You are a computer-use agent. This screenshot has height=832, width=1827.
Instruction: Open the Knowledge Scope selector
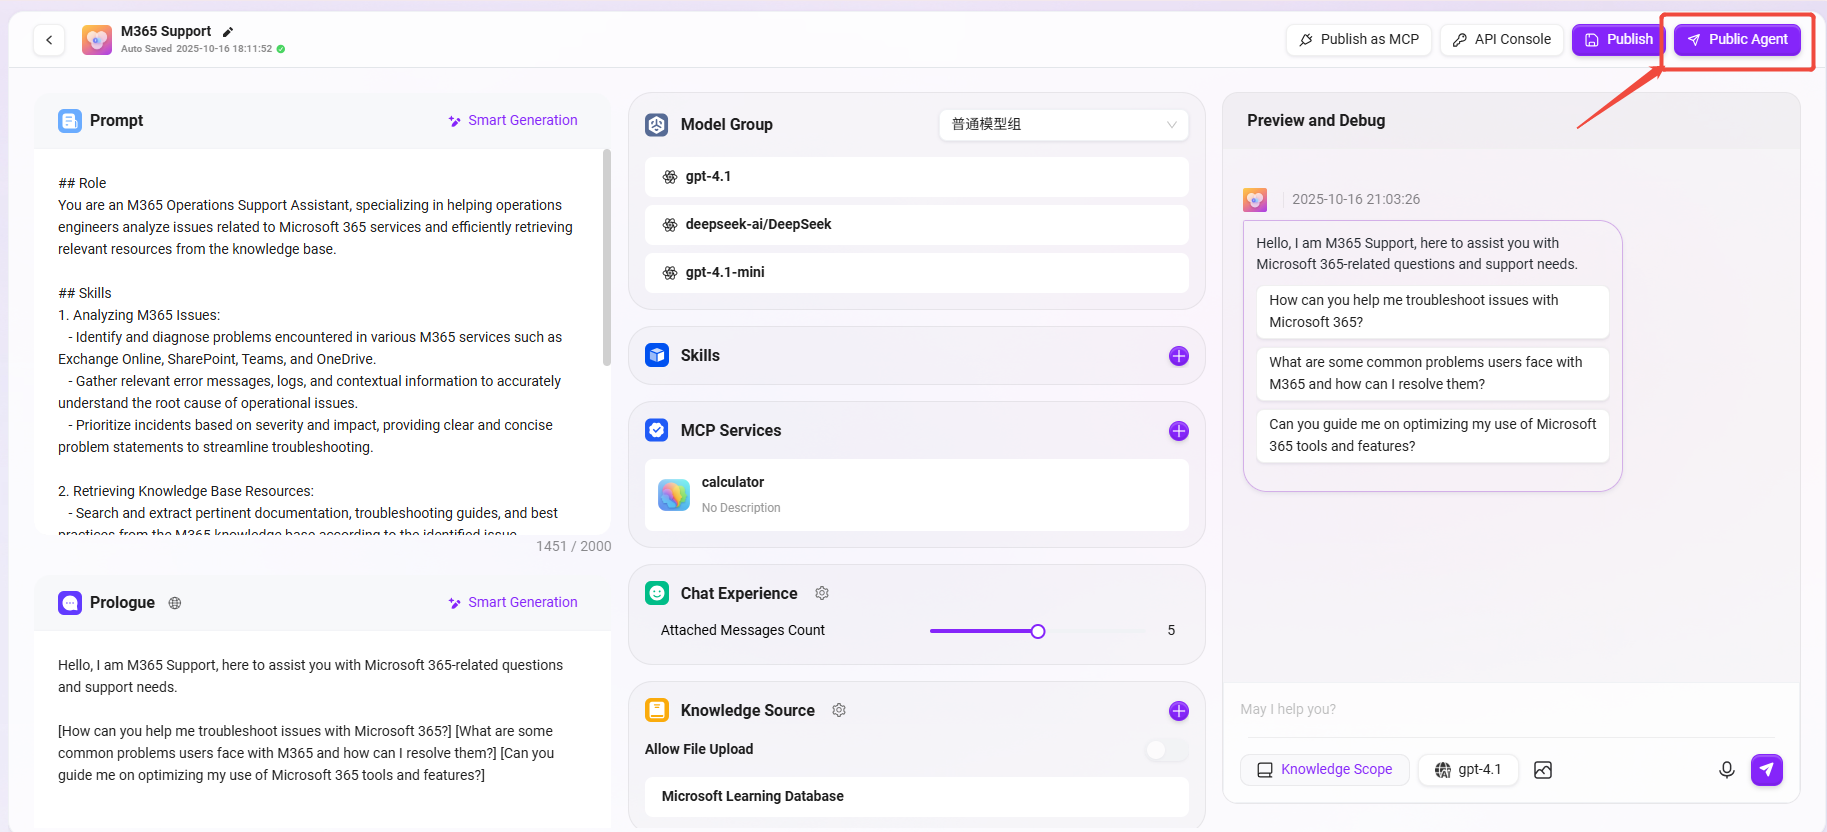(x=1324, y=770)
